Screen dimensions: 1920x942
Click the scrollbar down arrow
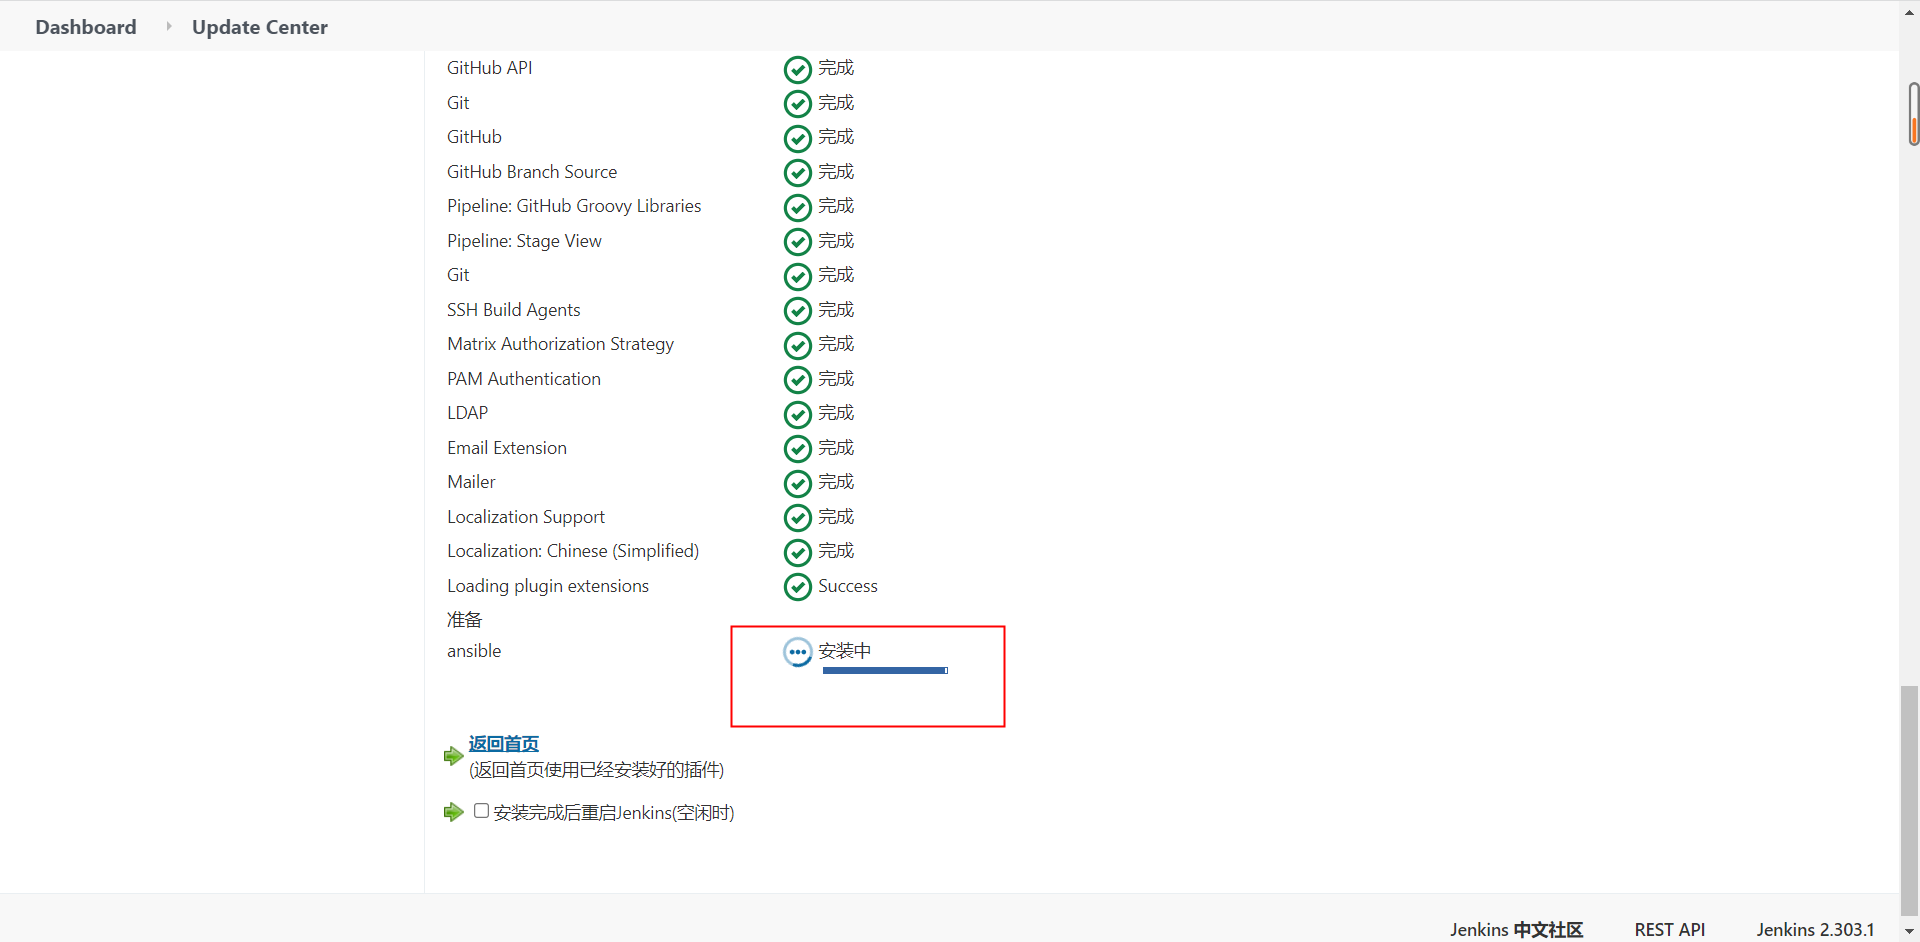(x=1909, y=931)
